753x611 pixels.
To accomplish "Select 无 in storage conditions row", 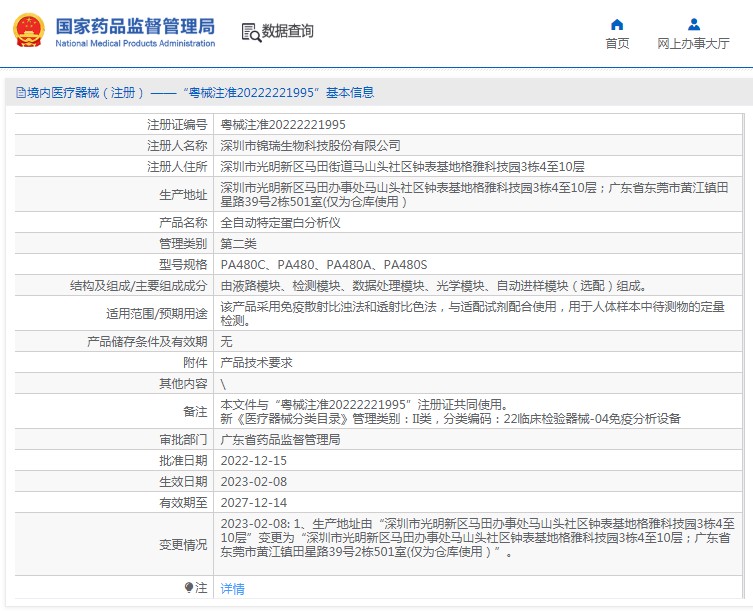I will pos(226,342).
